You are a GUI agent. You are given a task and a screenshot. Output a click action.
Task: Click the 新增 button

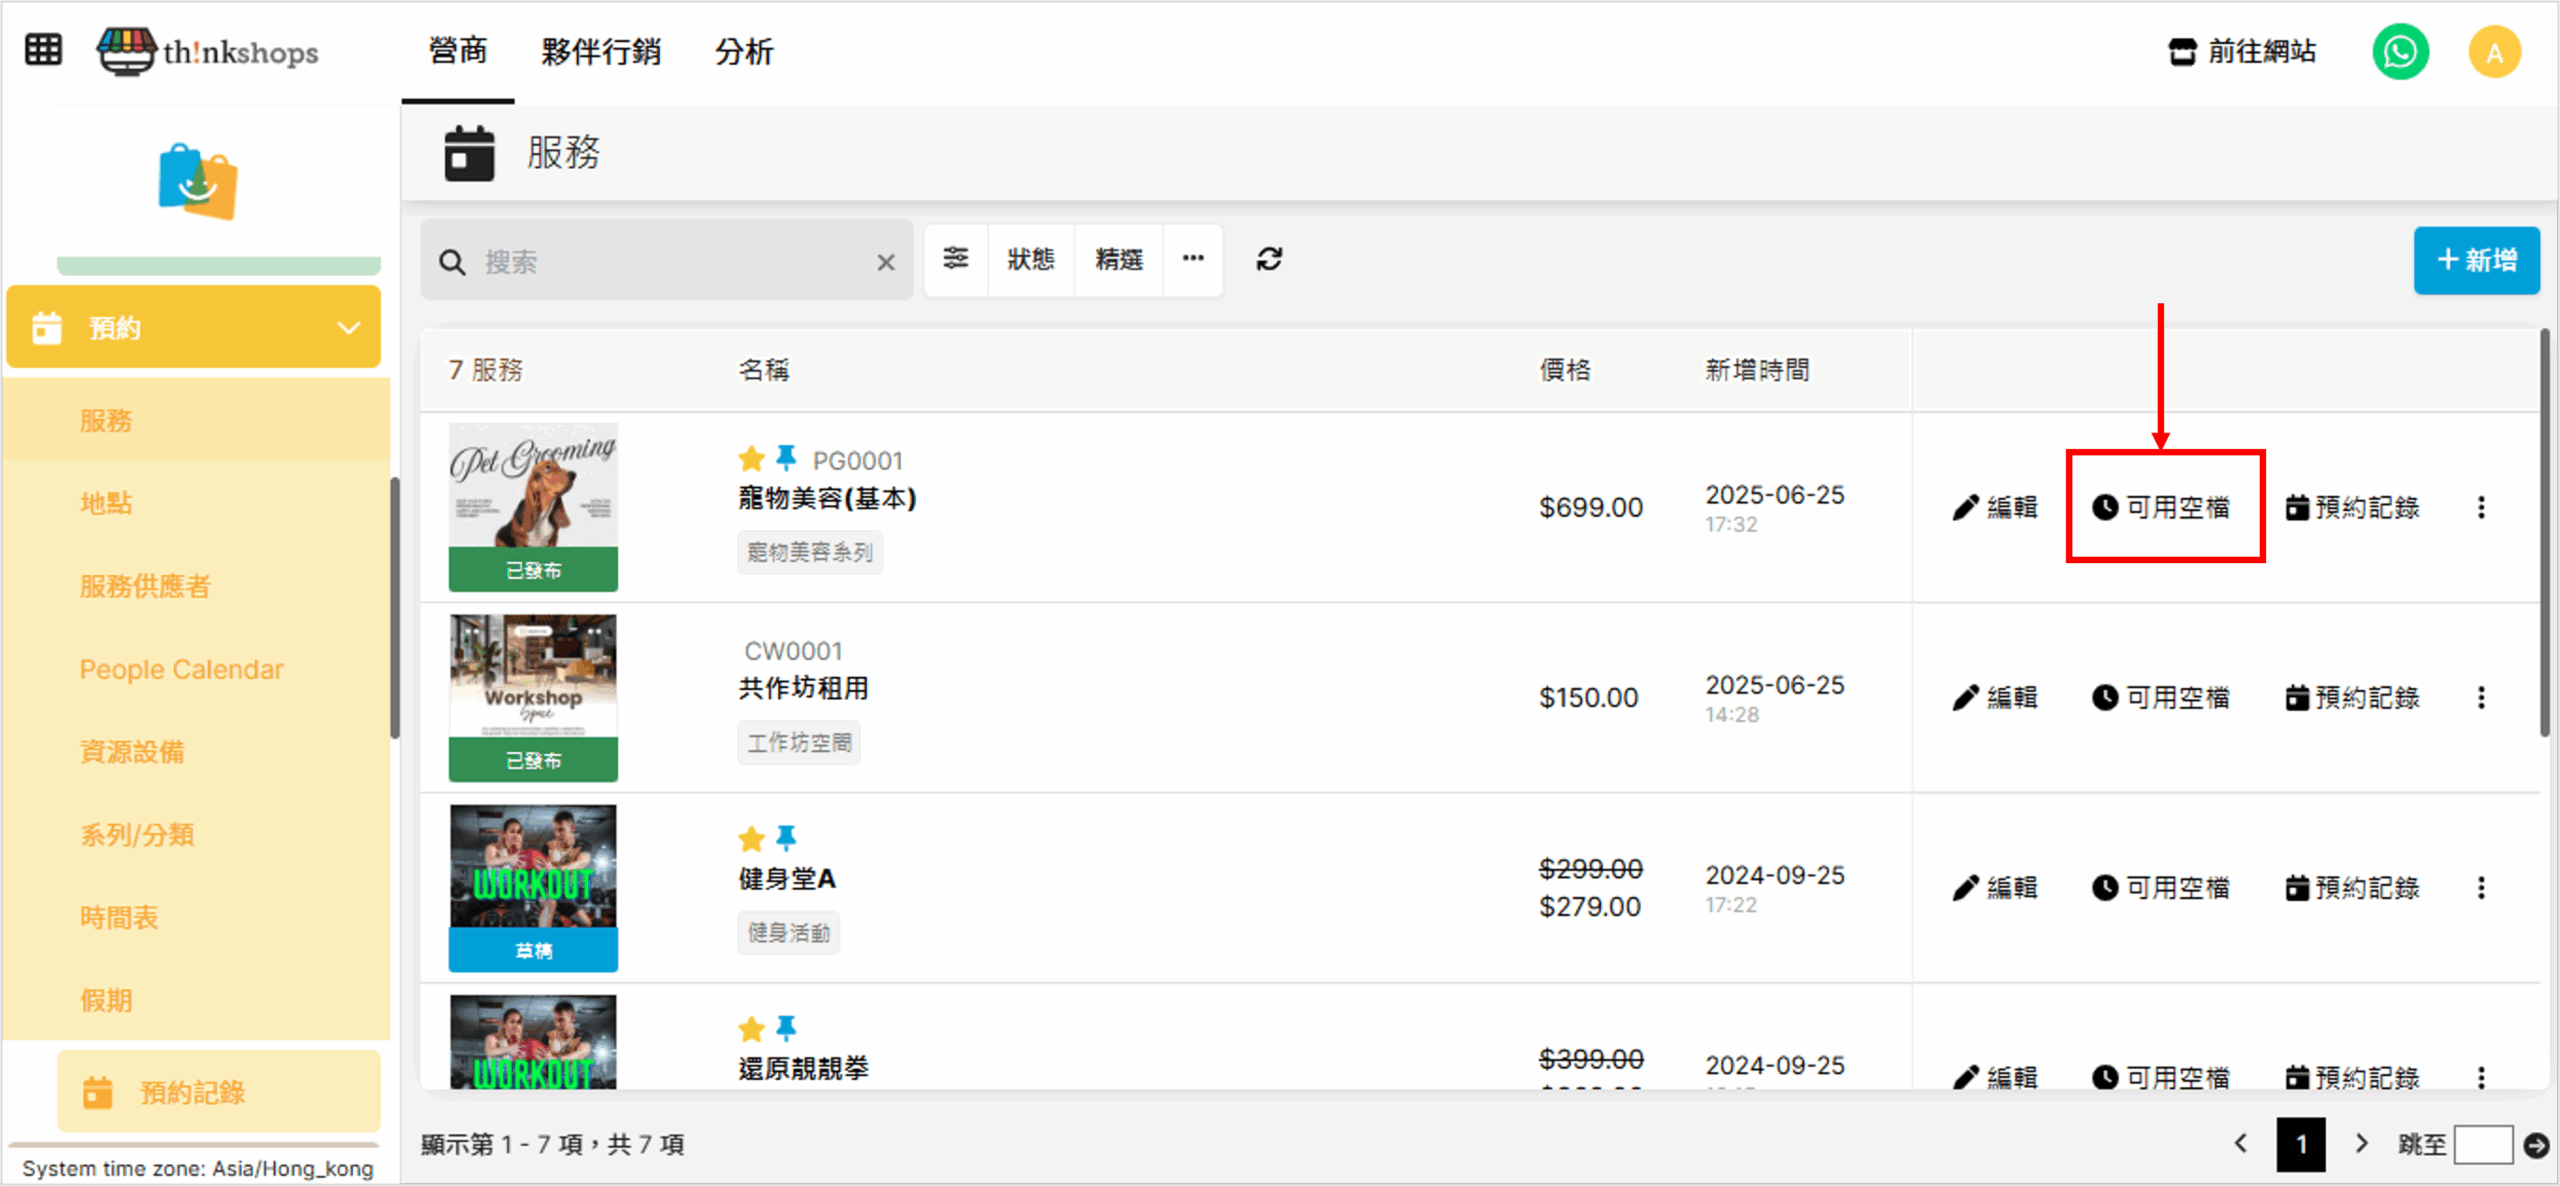2476,261
